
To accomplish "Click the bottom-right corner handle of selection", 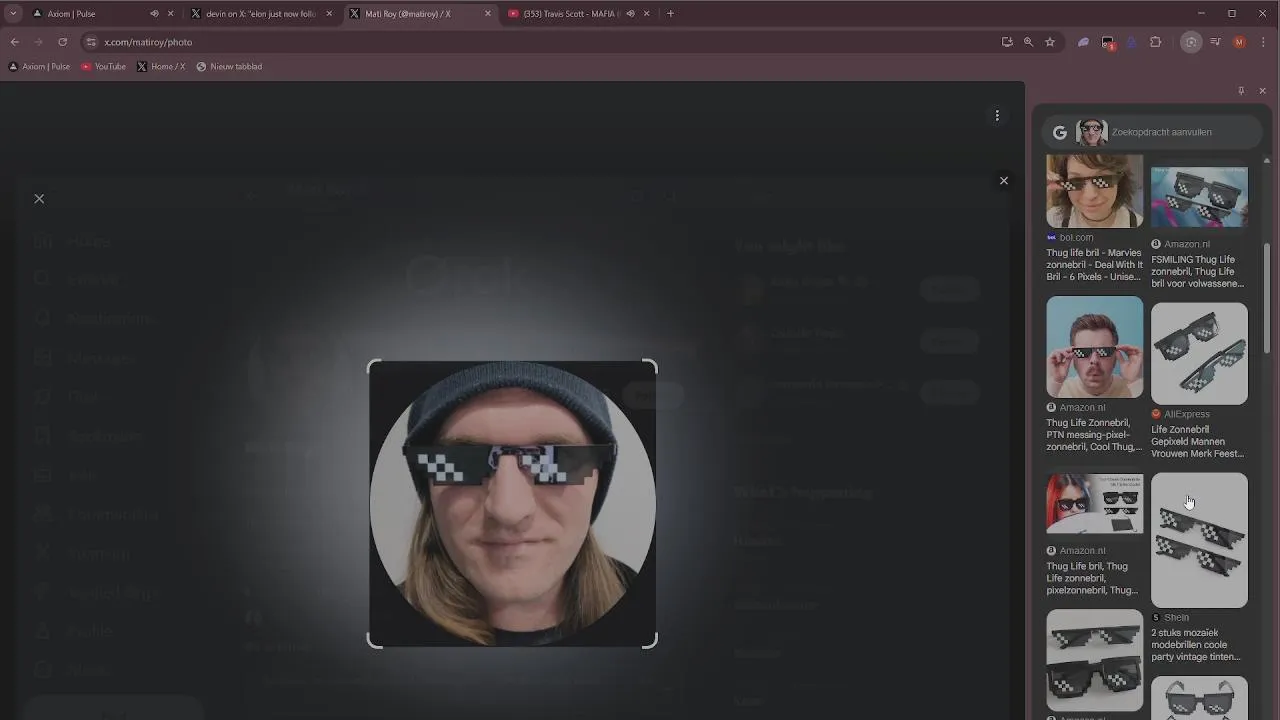I will (650, 641).
